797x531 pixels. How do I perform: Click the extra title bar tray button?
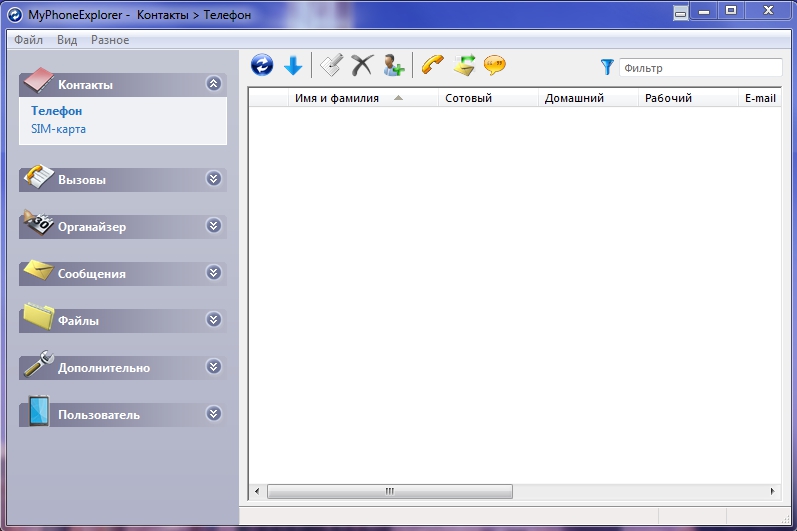pyautogui.click(x=681, y=12)
